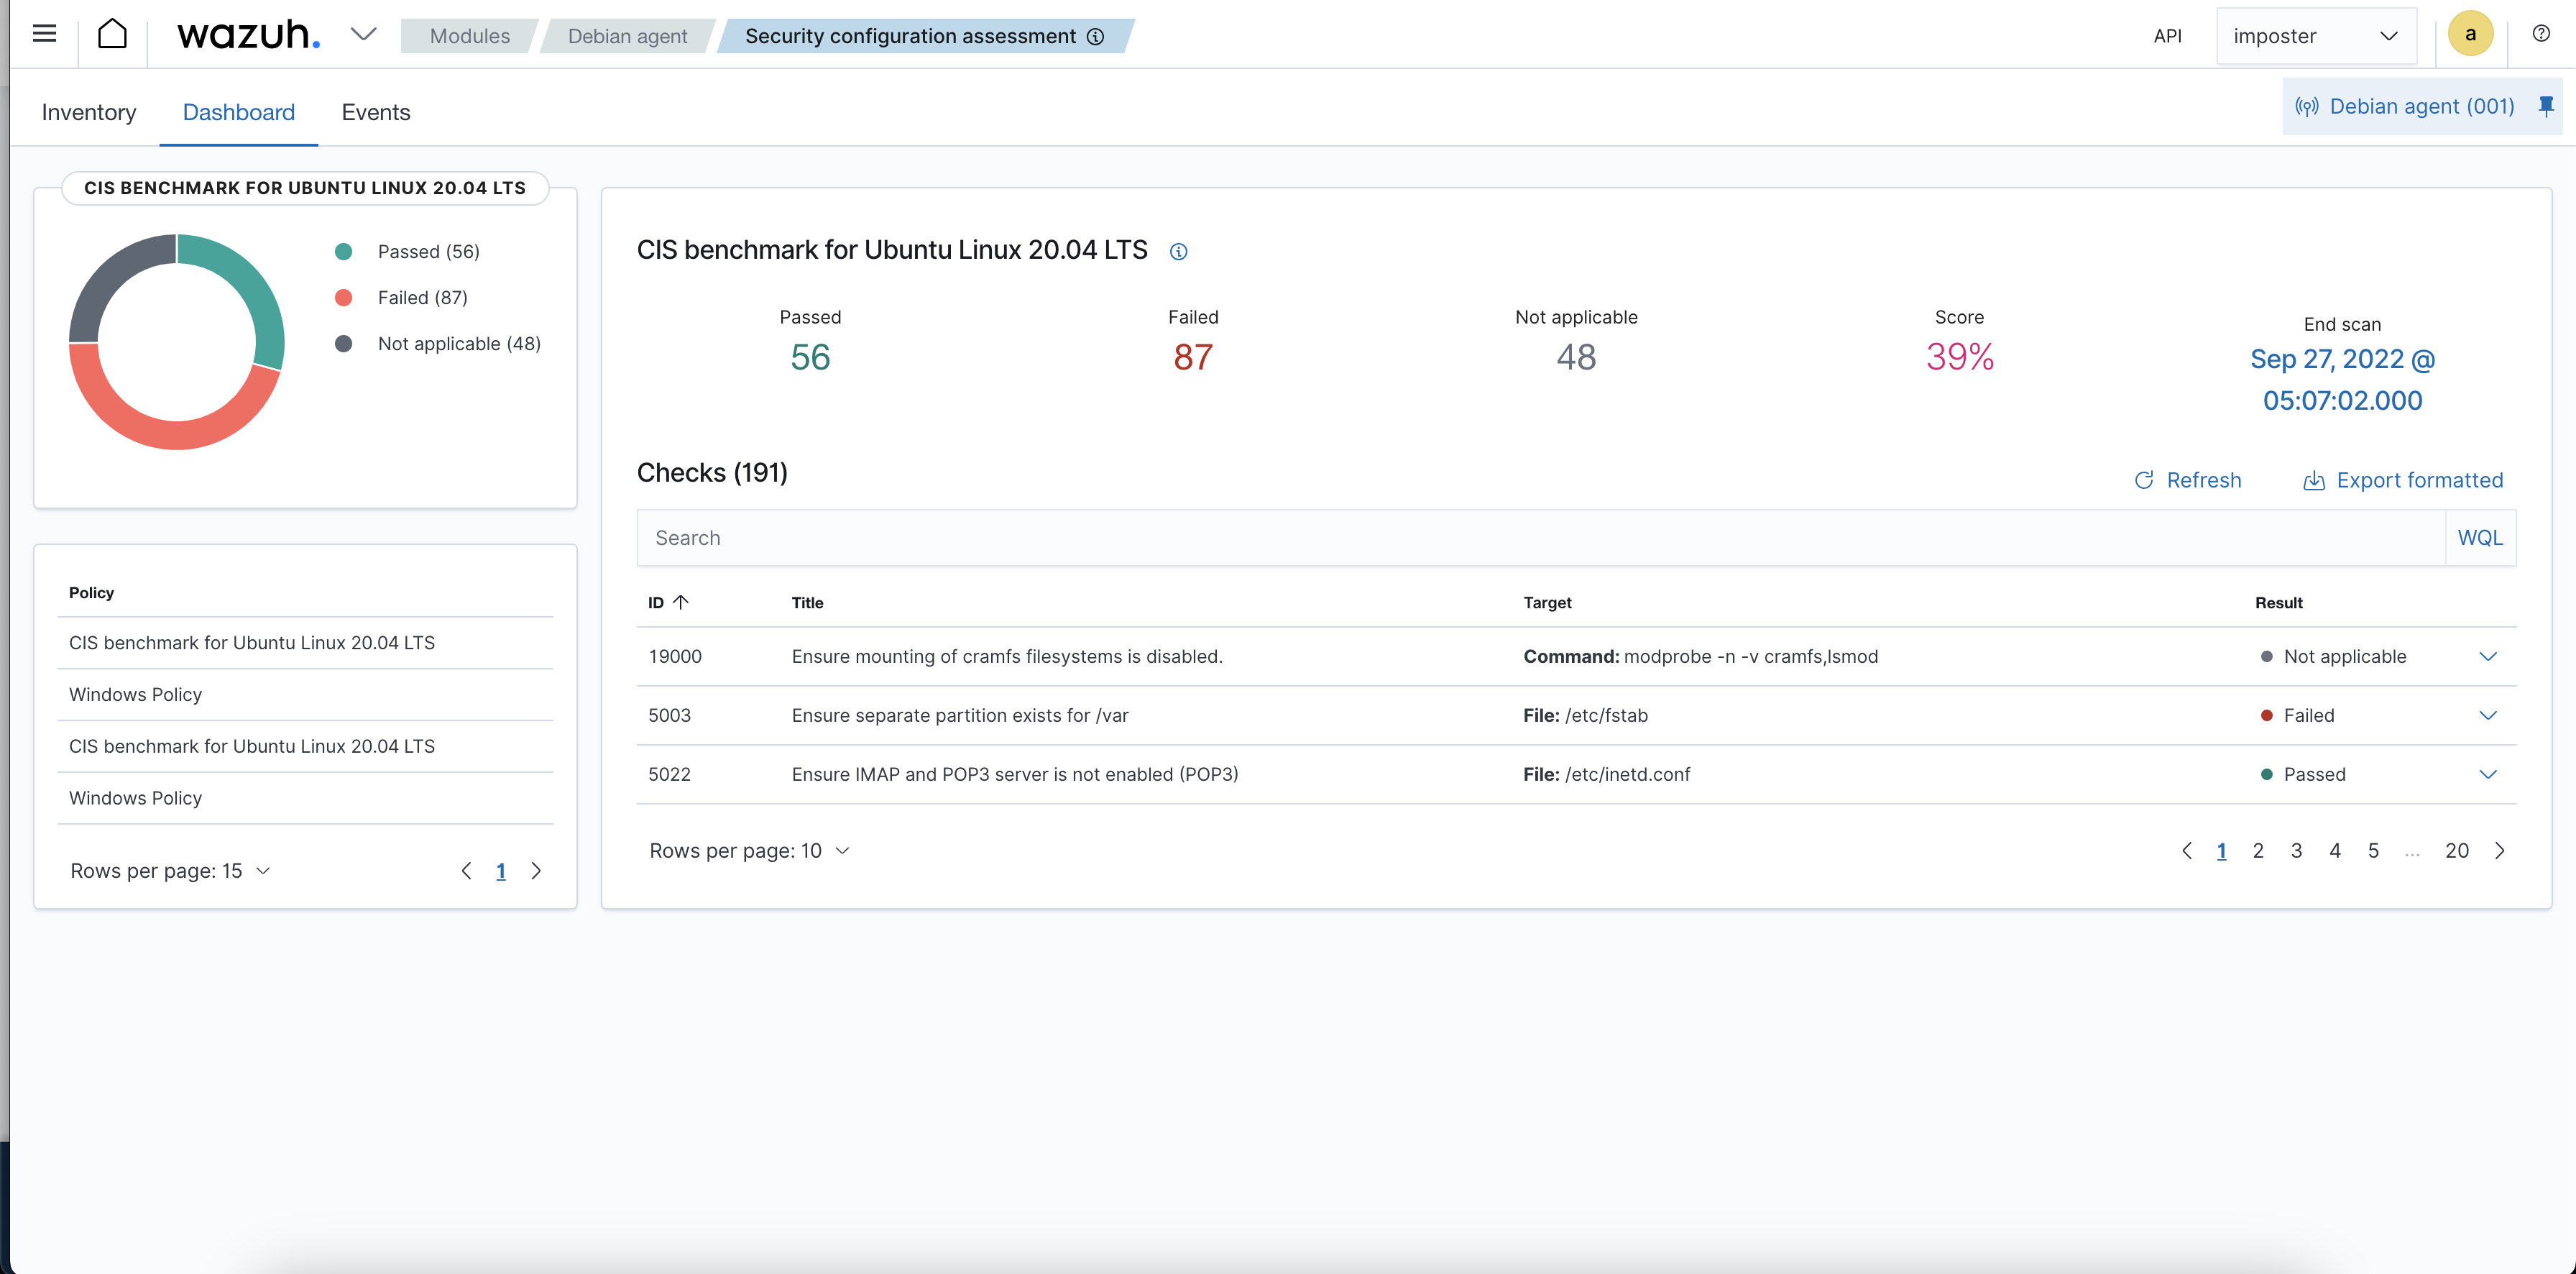Open the imposter API server dropdown
The image size is (2576, 1274).
point(2317,36)
